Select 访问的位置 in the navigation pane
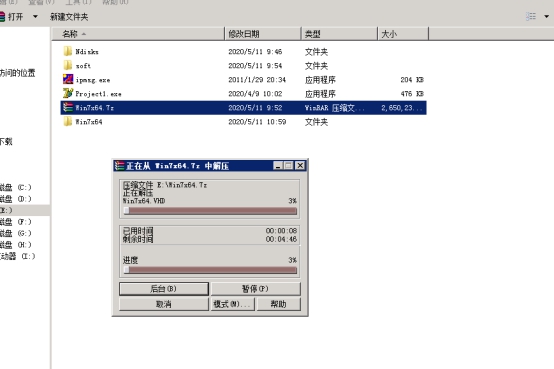Screen dimensions: 554x369 coord(18,73)
